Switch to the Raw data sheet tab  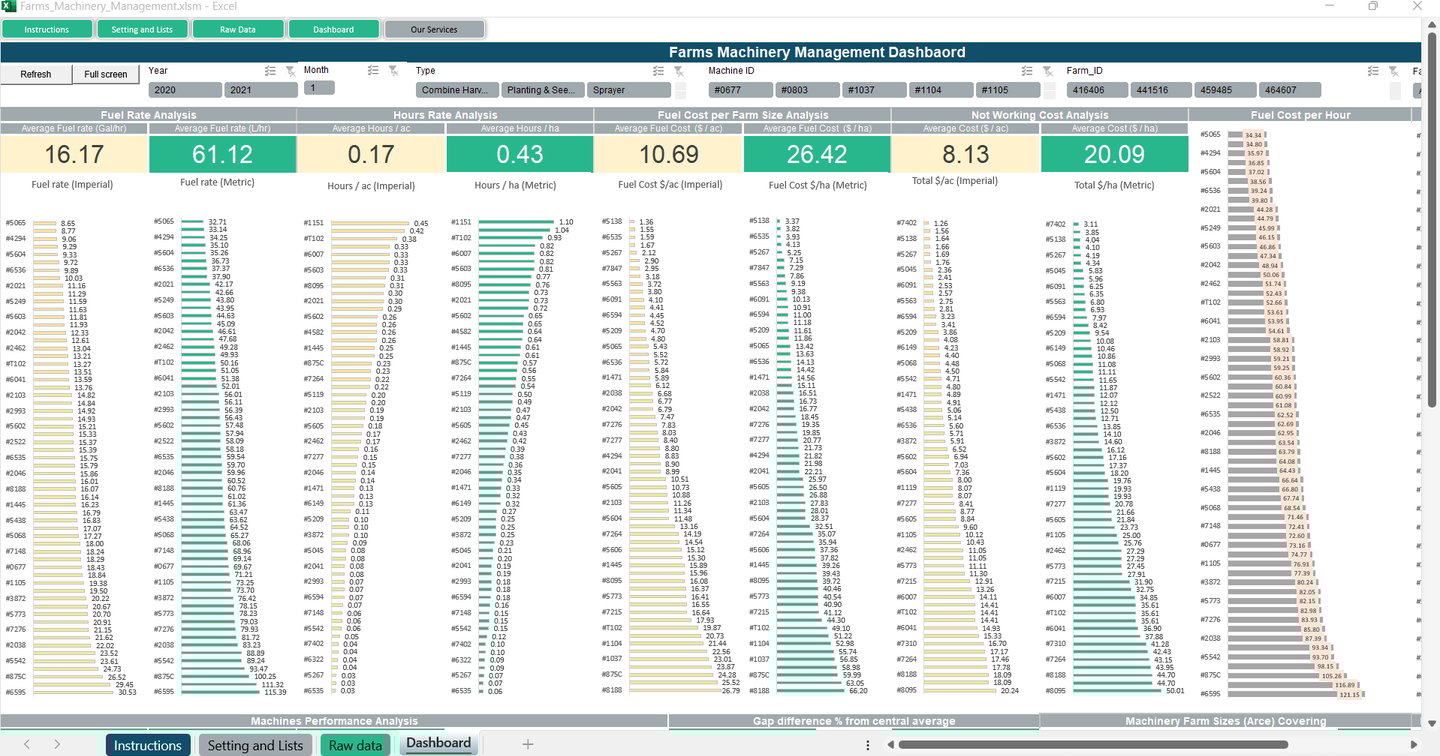coord(355,744)
